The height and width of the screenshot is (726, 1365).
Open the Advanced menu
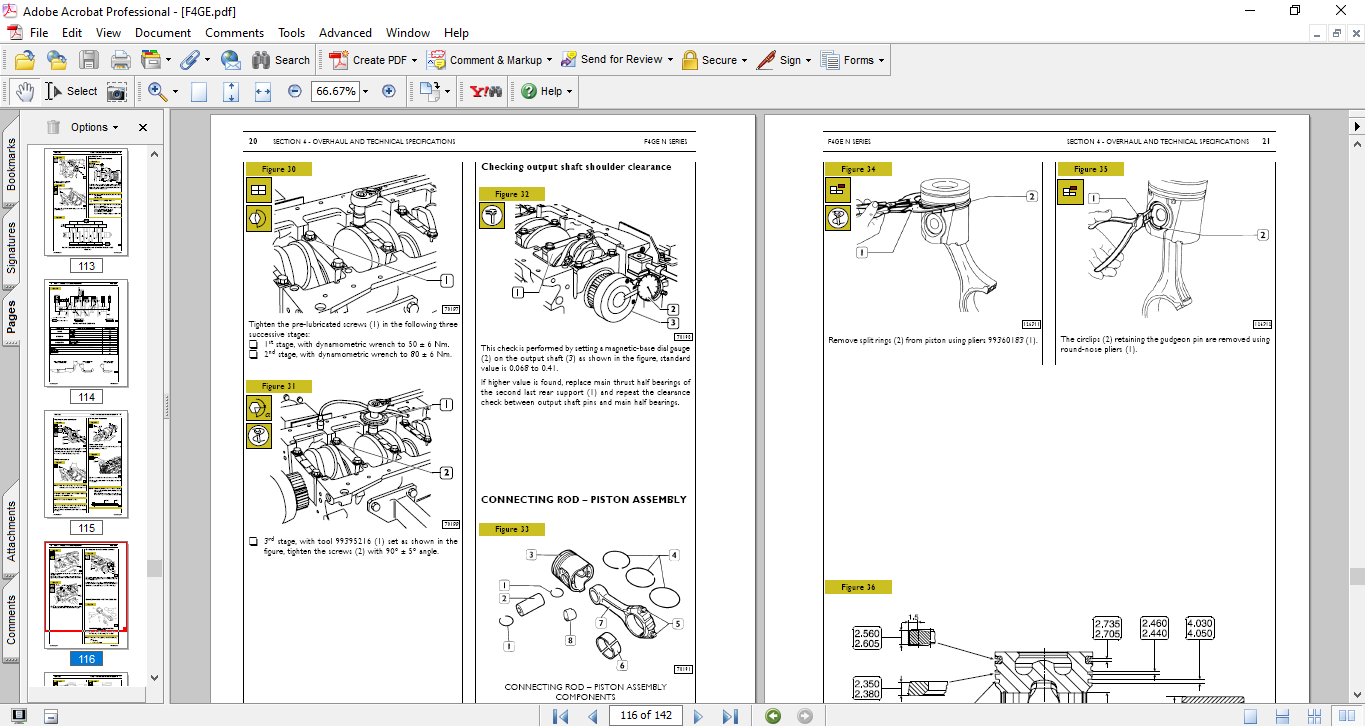point(347,33)
